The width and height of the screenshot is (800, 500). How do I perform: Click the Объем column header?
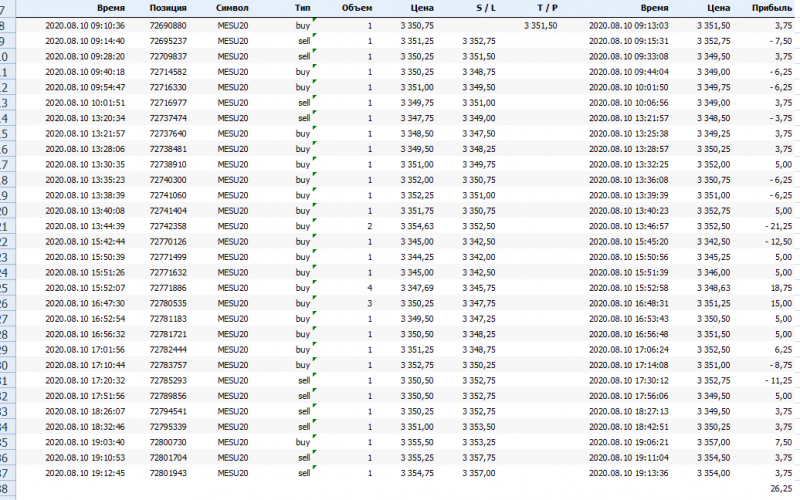pyautogui.click(x=357, y=8)
